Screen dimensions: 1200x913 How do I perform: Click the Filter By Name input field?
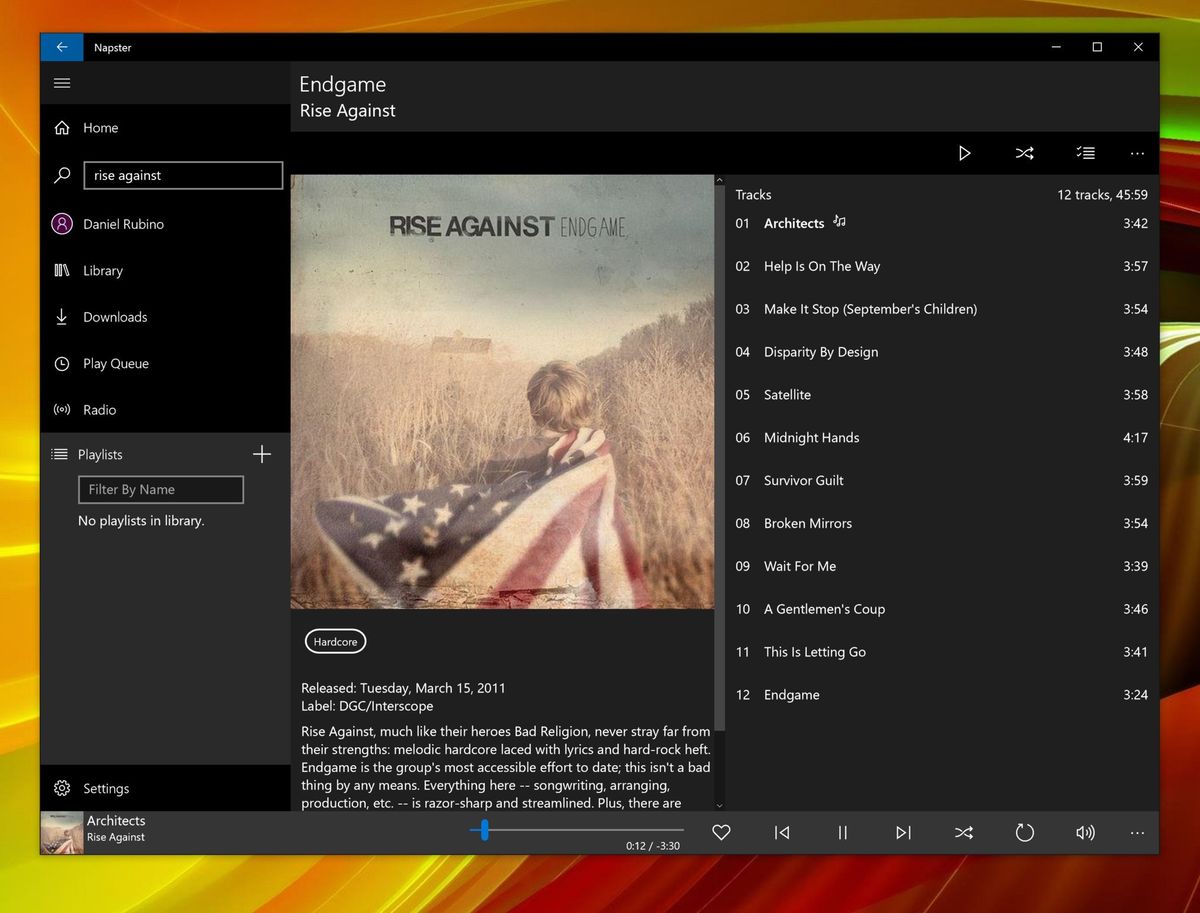point(160,489)
